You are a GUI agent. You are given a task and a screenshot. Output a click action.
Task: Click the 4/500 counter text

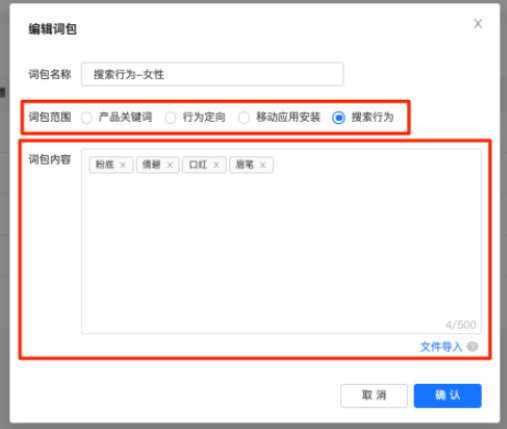(x=461, y=325)
